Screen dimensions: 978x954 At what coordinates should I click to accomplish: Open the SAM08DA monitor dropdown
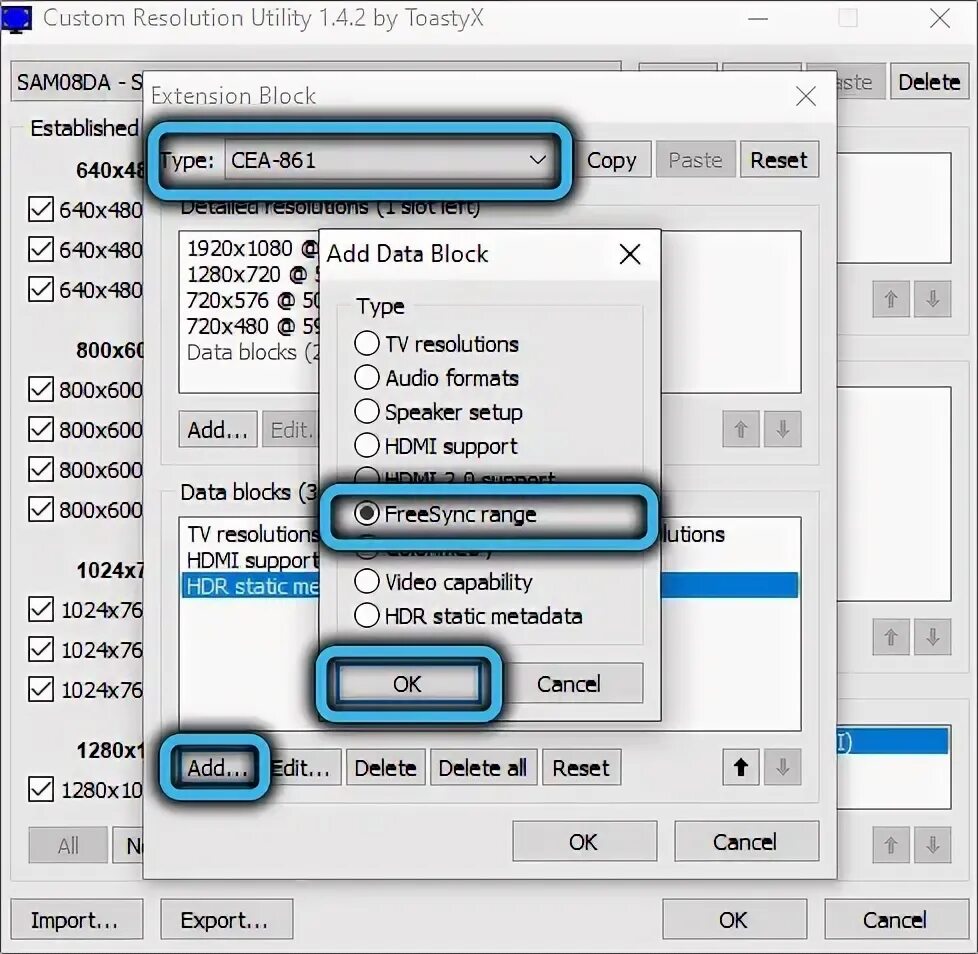point(77,82)
